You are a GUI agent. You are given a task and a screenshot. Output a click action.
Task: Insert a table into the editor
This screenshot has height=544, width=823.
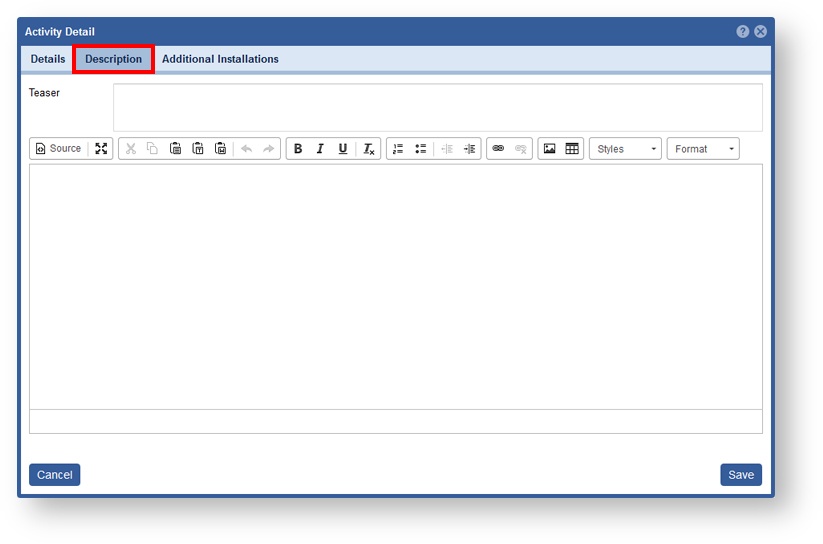pos(572,149)
